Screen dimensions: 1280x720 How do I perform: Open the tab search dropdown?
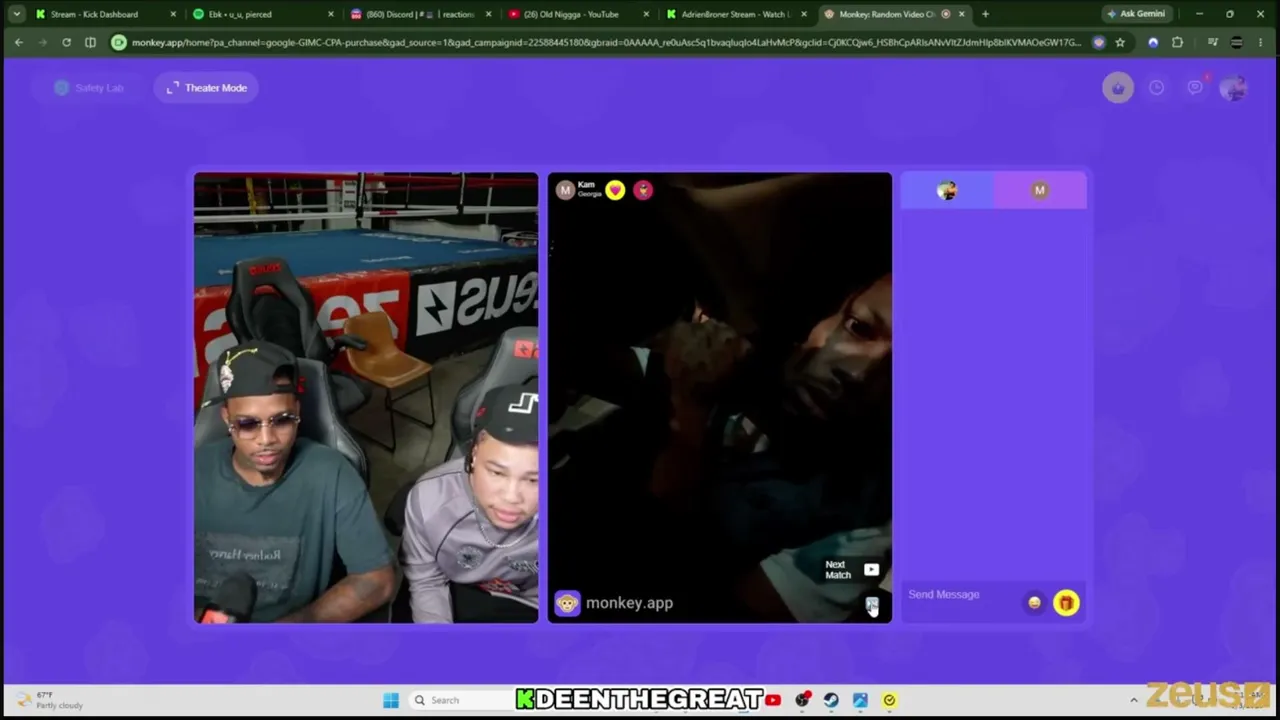(16, 14)
